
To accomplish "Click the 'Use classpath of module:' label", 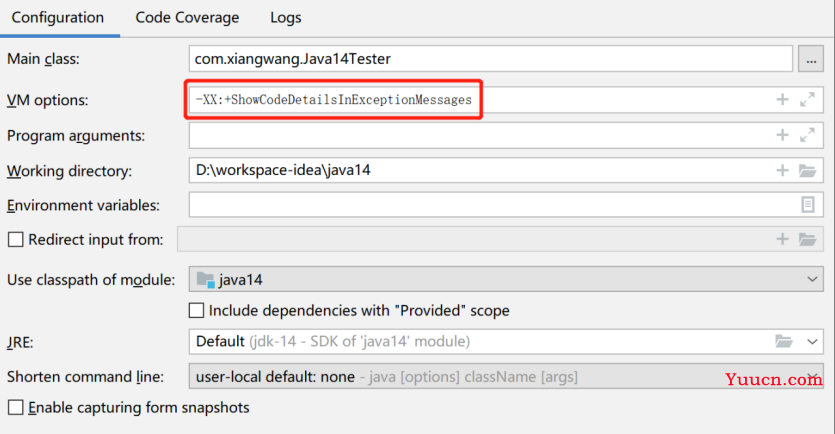I will click(91, 280).
